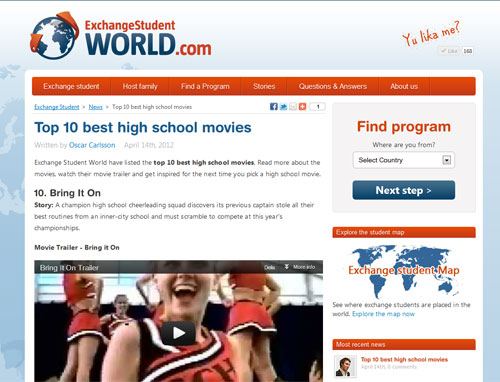Click the Yu lika me? handwritten text

pos(431,34)
